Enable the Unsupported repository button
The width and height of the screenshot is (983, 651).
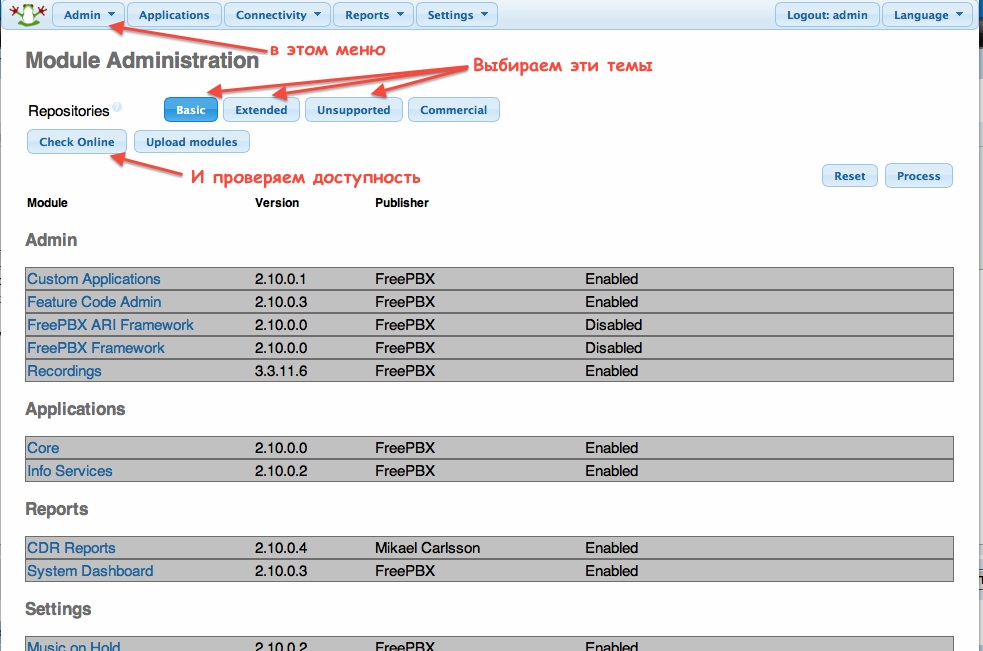(x=353, y=110)
